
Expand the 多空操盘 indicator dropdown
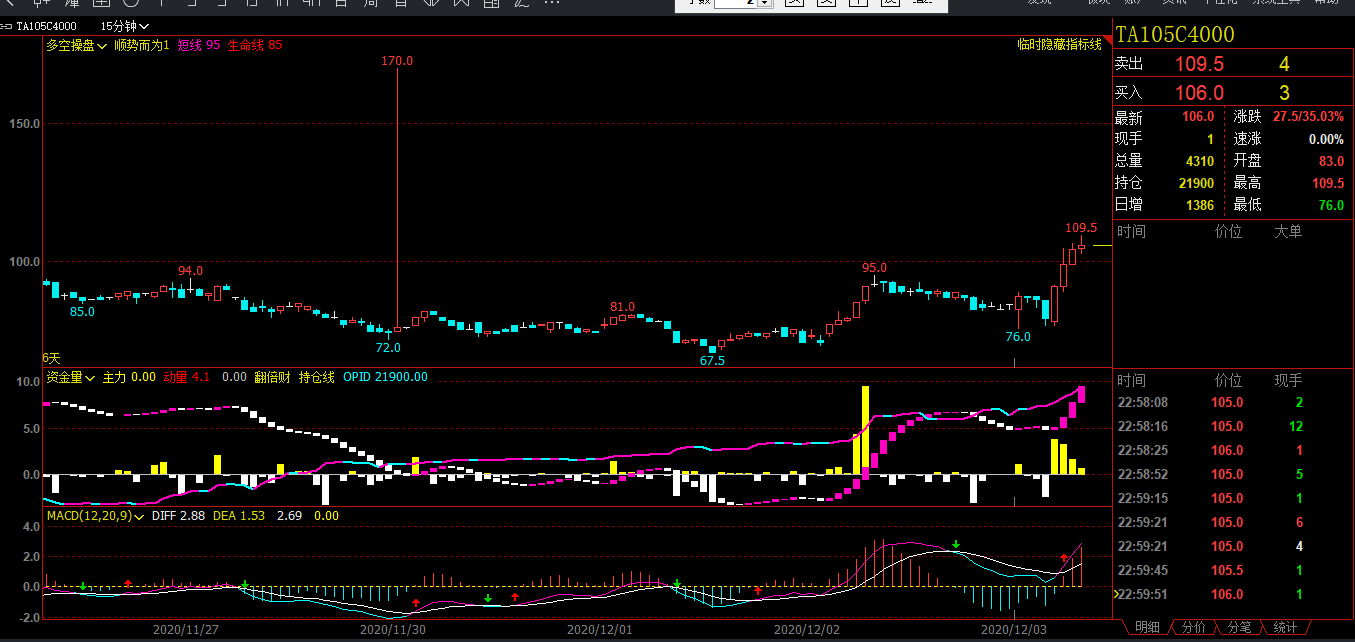[x=77, y=45]
